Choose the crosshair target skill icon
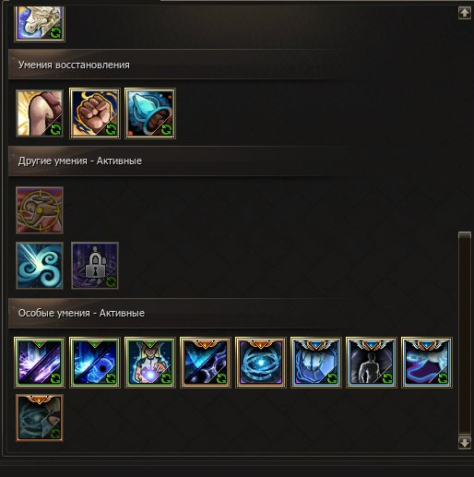 pos(40,210)
